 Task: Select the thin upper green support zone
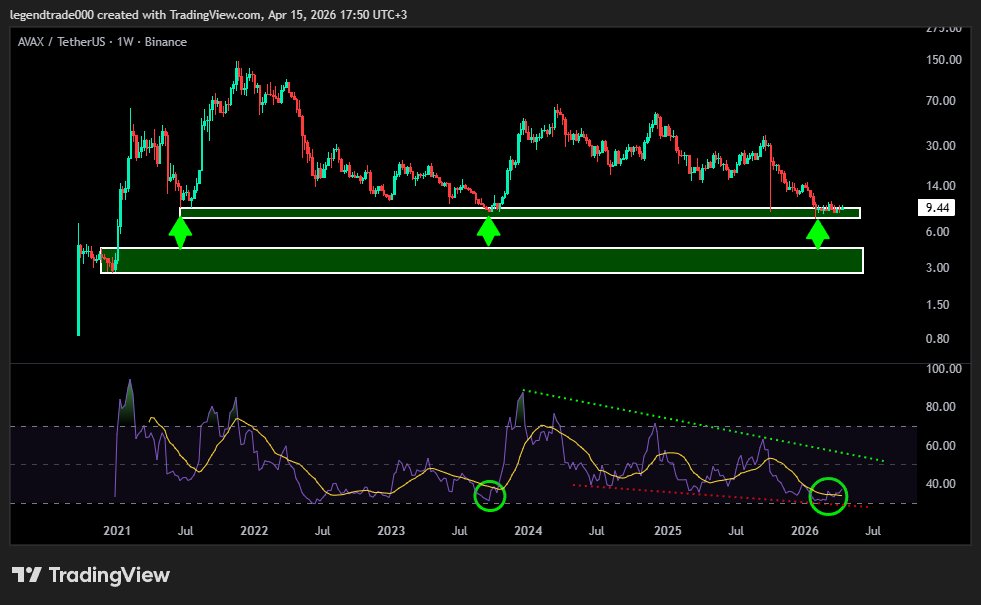[520, 212]
